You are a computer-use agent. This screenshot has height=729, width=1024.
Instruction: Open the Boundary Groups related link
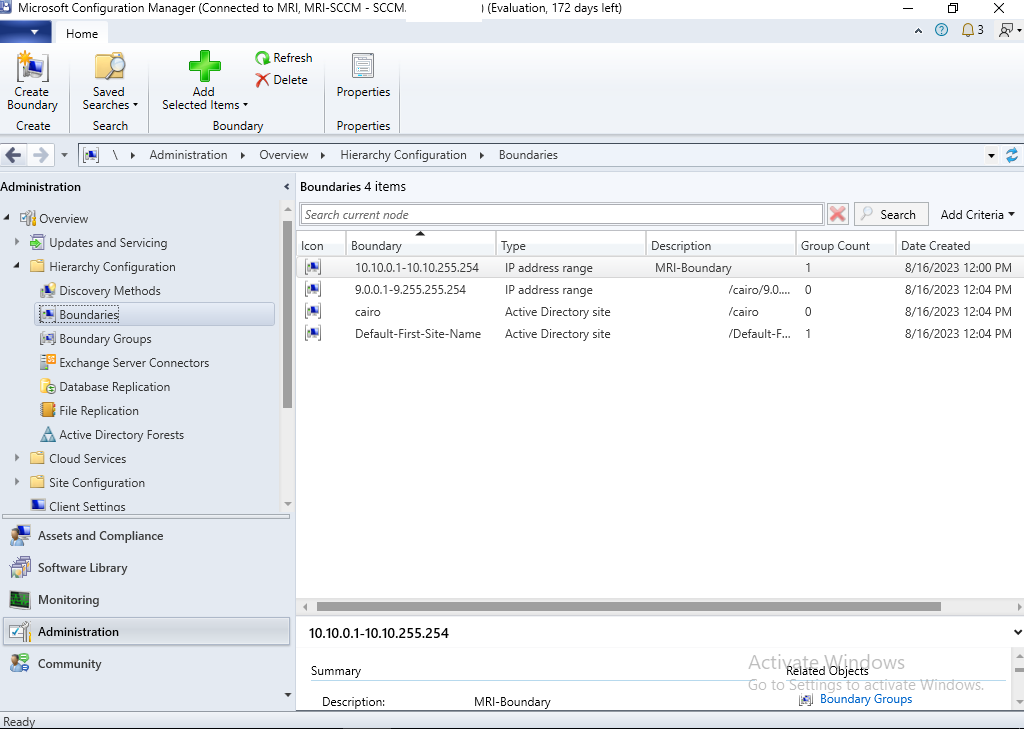pos(865,700)
